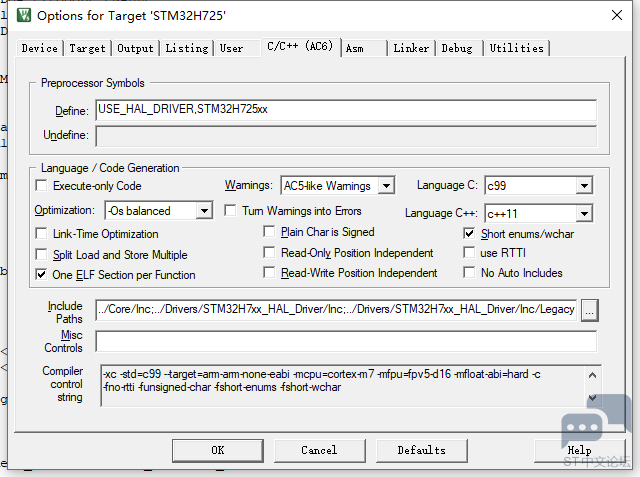
Task: Click the Define preprocessor symbols field
Action: [346, 110]
